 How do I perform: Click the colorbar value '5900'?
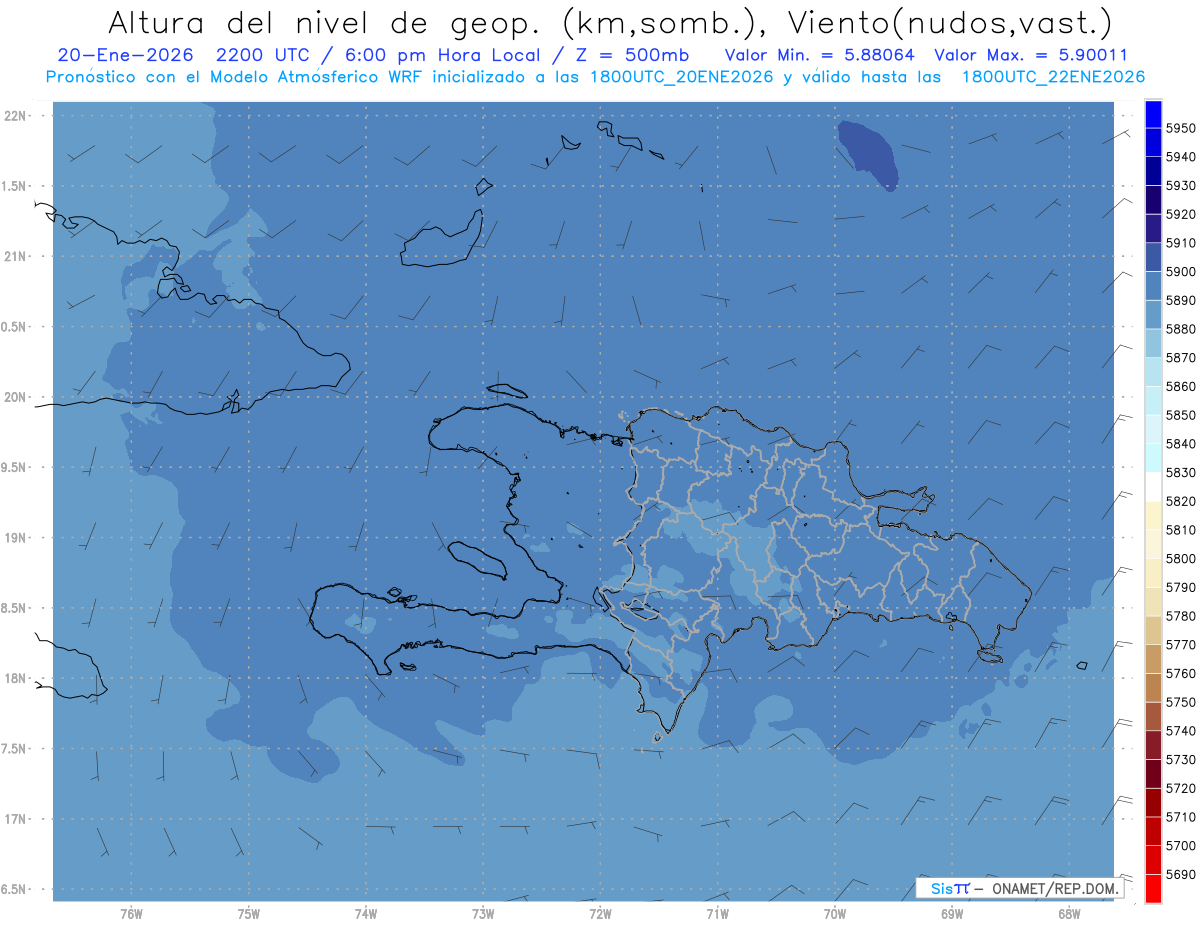point(1180,271)
